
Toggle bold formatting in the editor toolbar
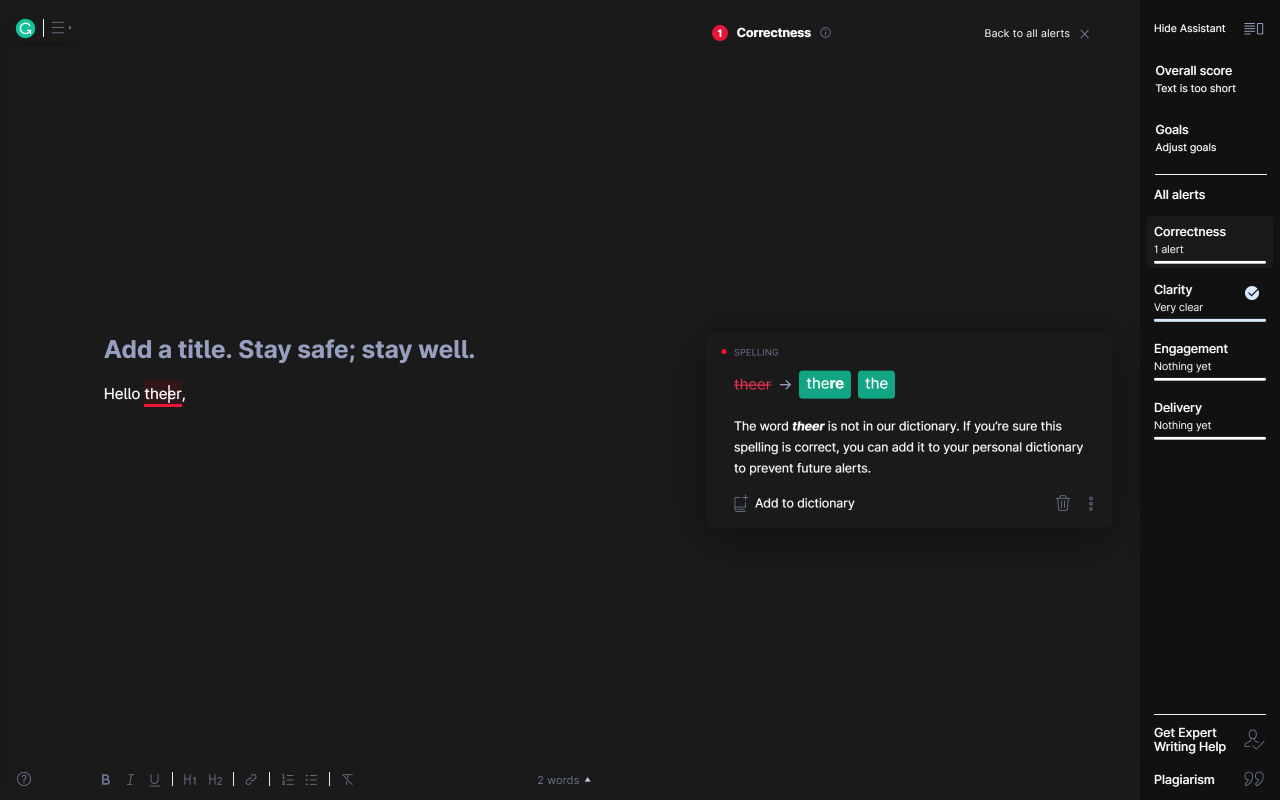point(105,779)
